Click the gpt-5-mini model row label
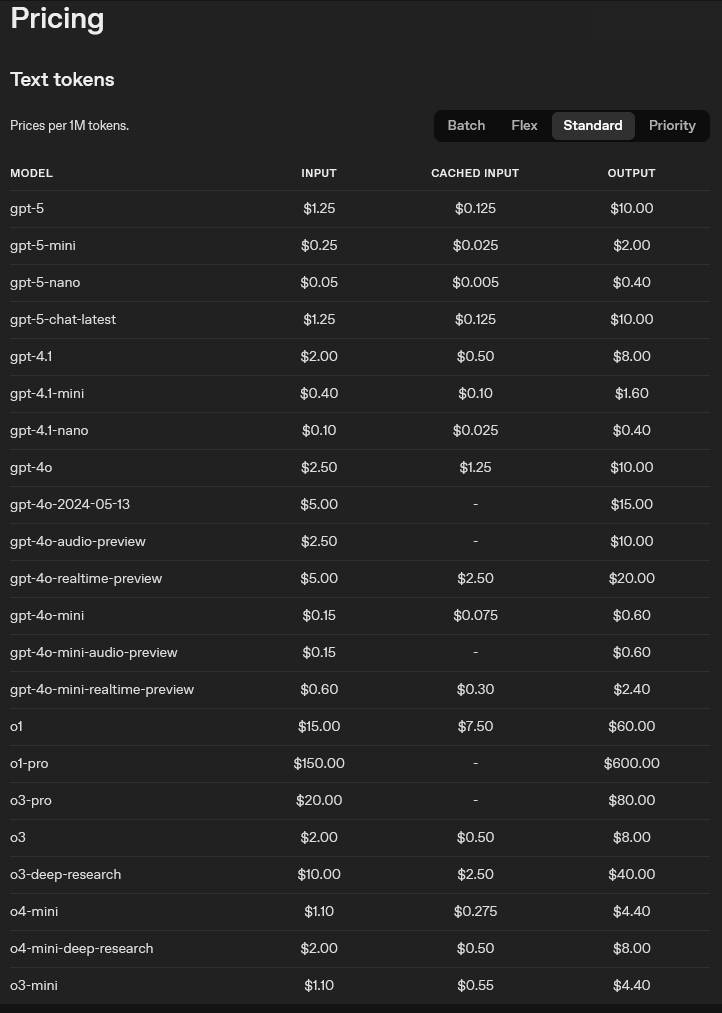The height and width of the screenshot is (1013, 722). tap(43, 245)
